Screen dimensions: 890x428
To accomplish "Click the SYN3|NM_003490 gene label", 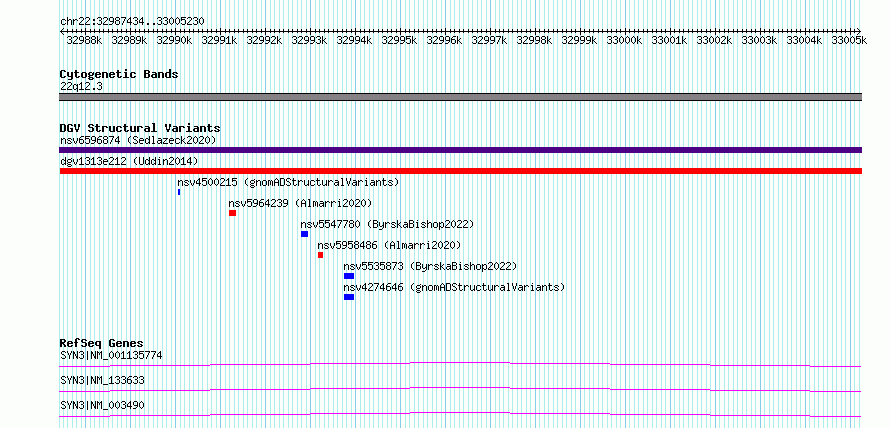I will [x=102, y=405].
